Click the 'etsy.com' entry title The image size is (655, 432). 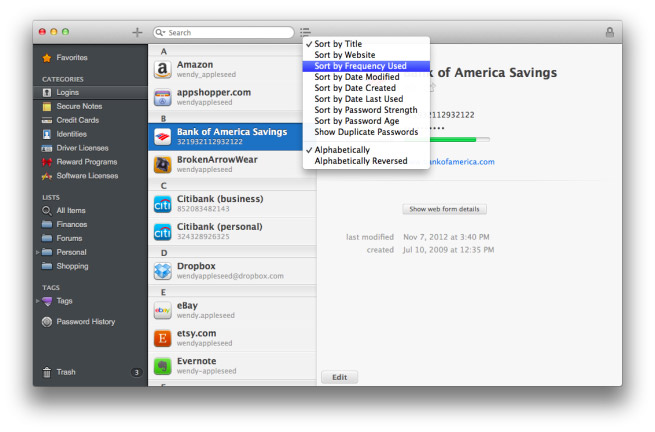(197, 333)
